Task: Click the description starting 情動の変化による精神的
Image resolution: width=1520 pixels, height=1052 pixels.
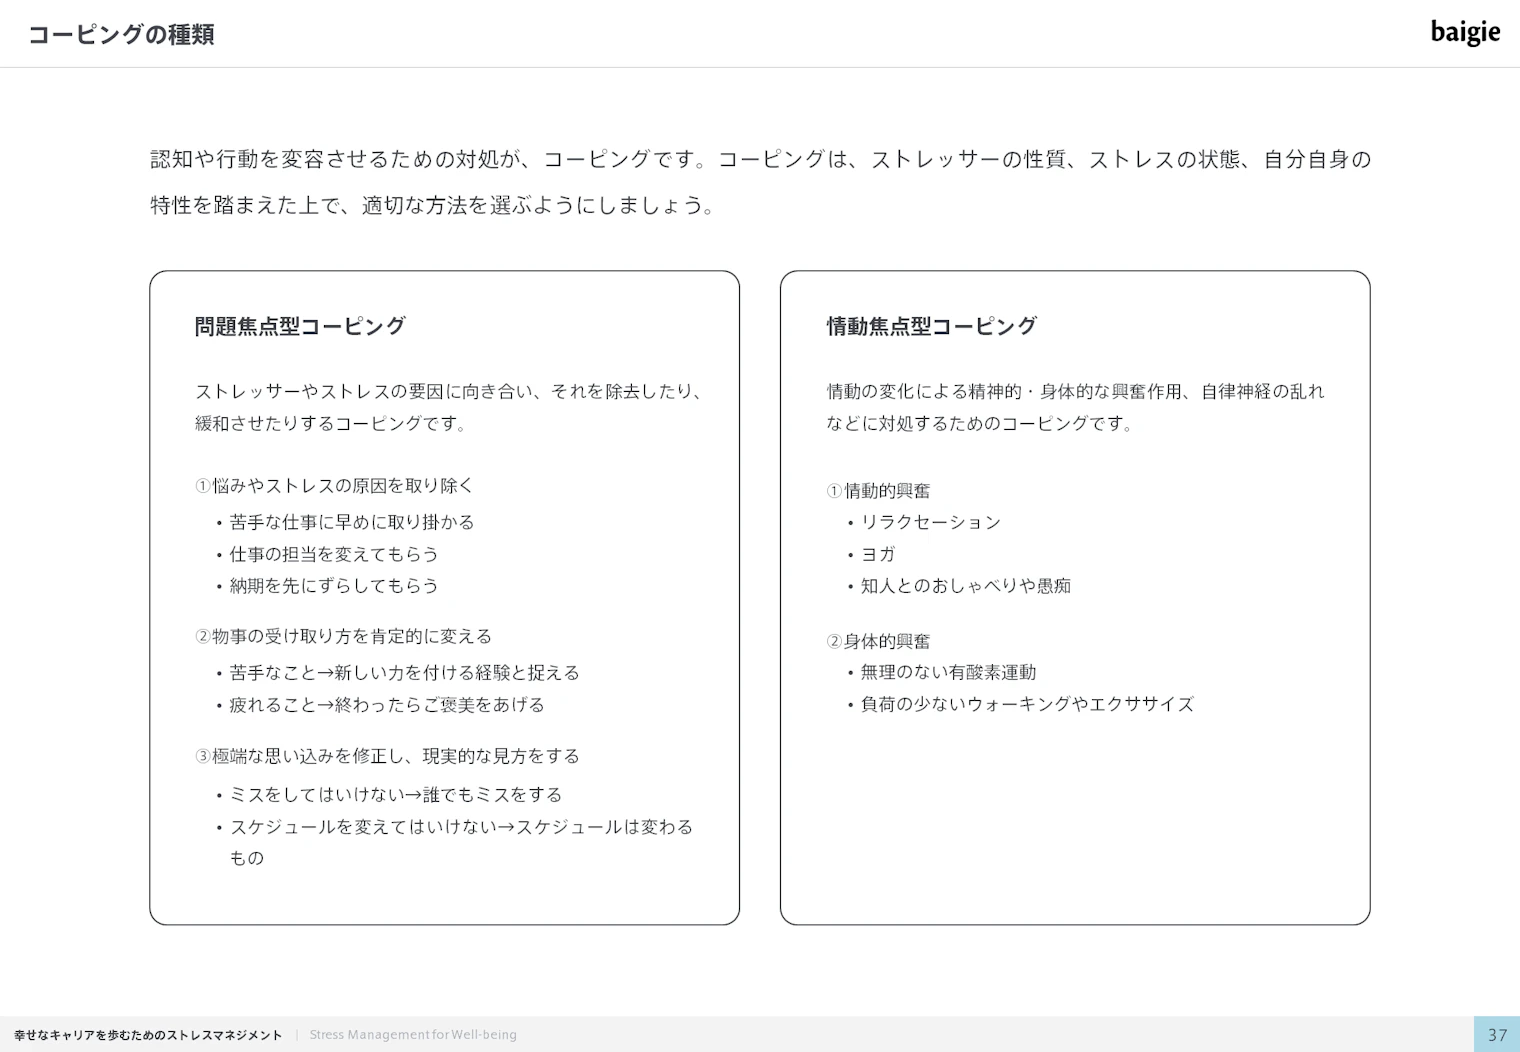Action: 1075,407
